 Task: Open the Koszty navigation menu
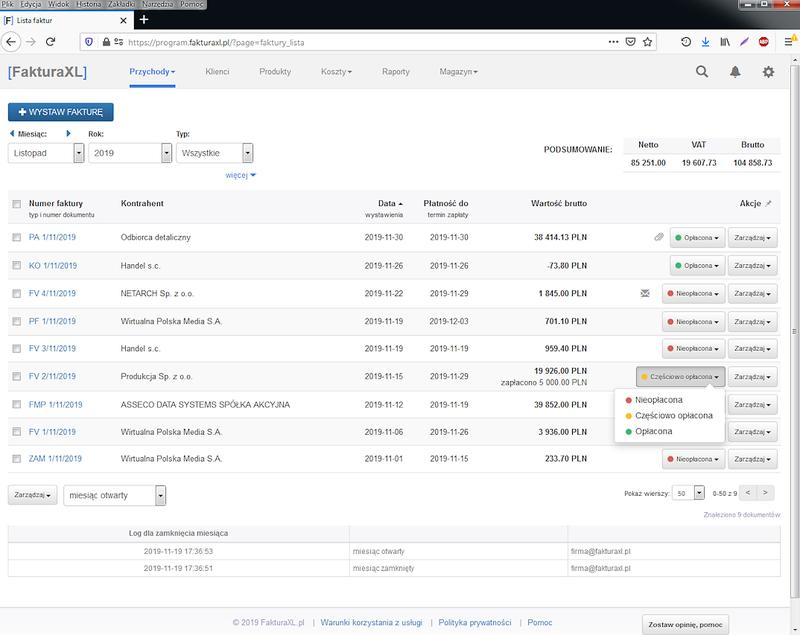[x=337, y=72]
